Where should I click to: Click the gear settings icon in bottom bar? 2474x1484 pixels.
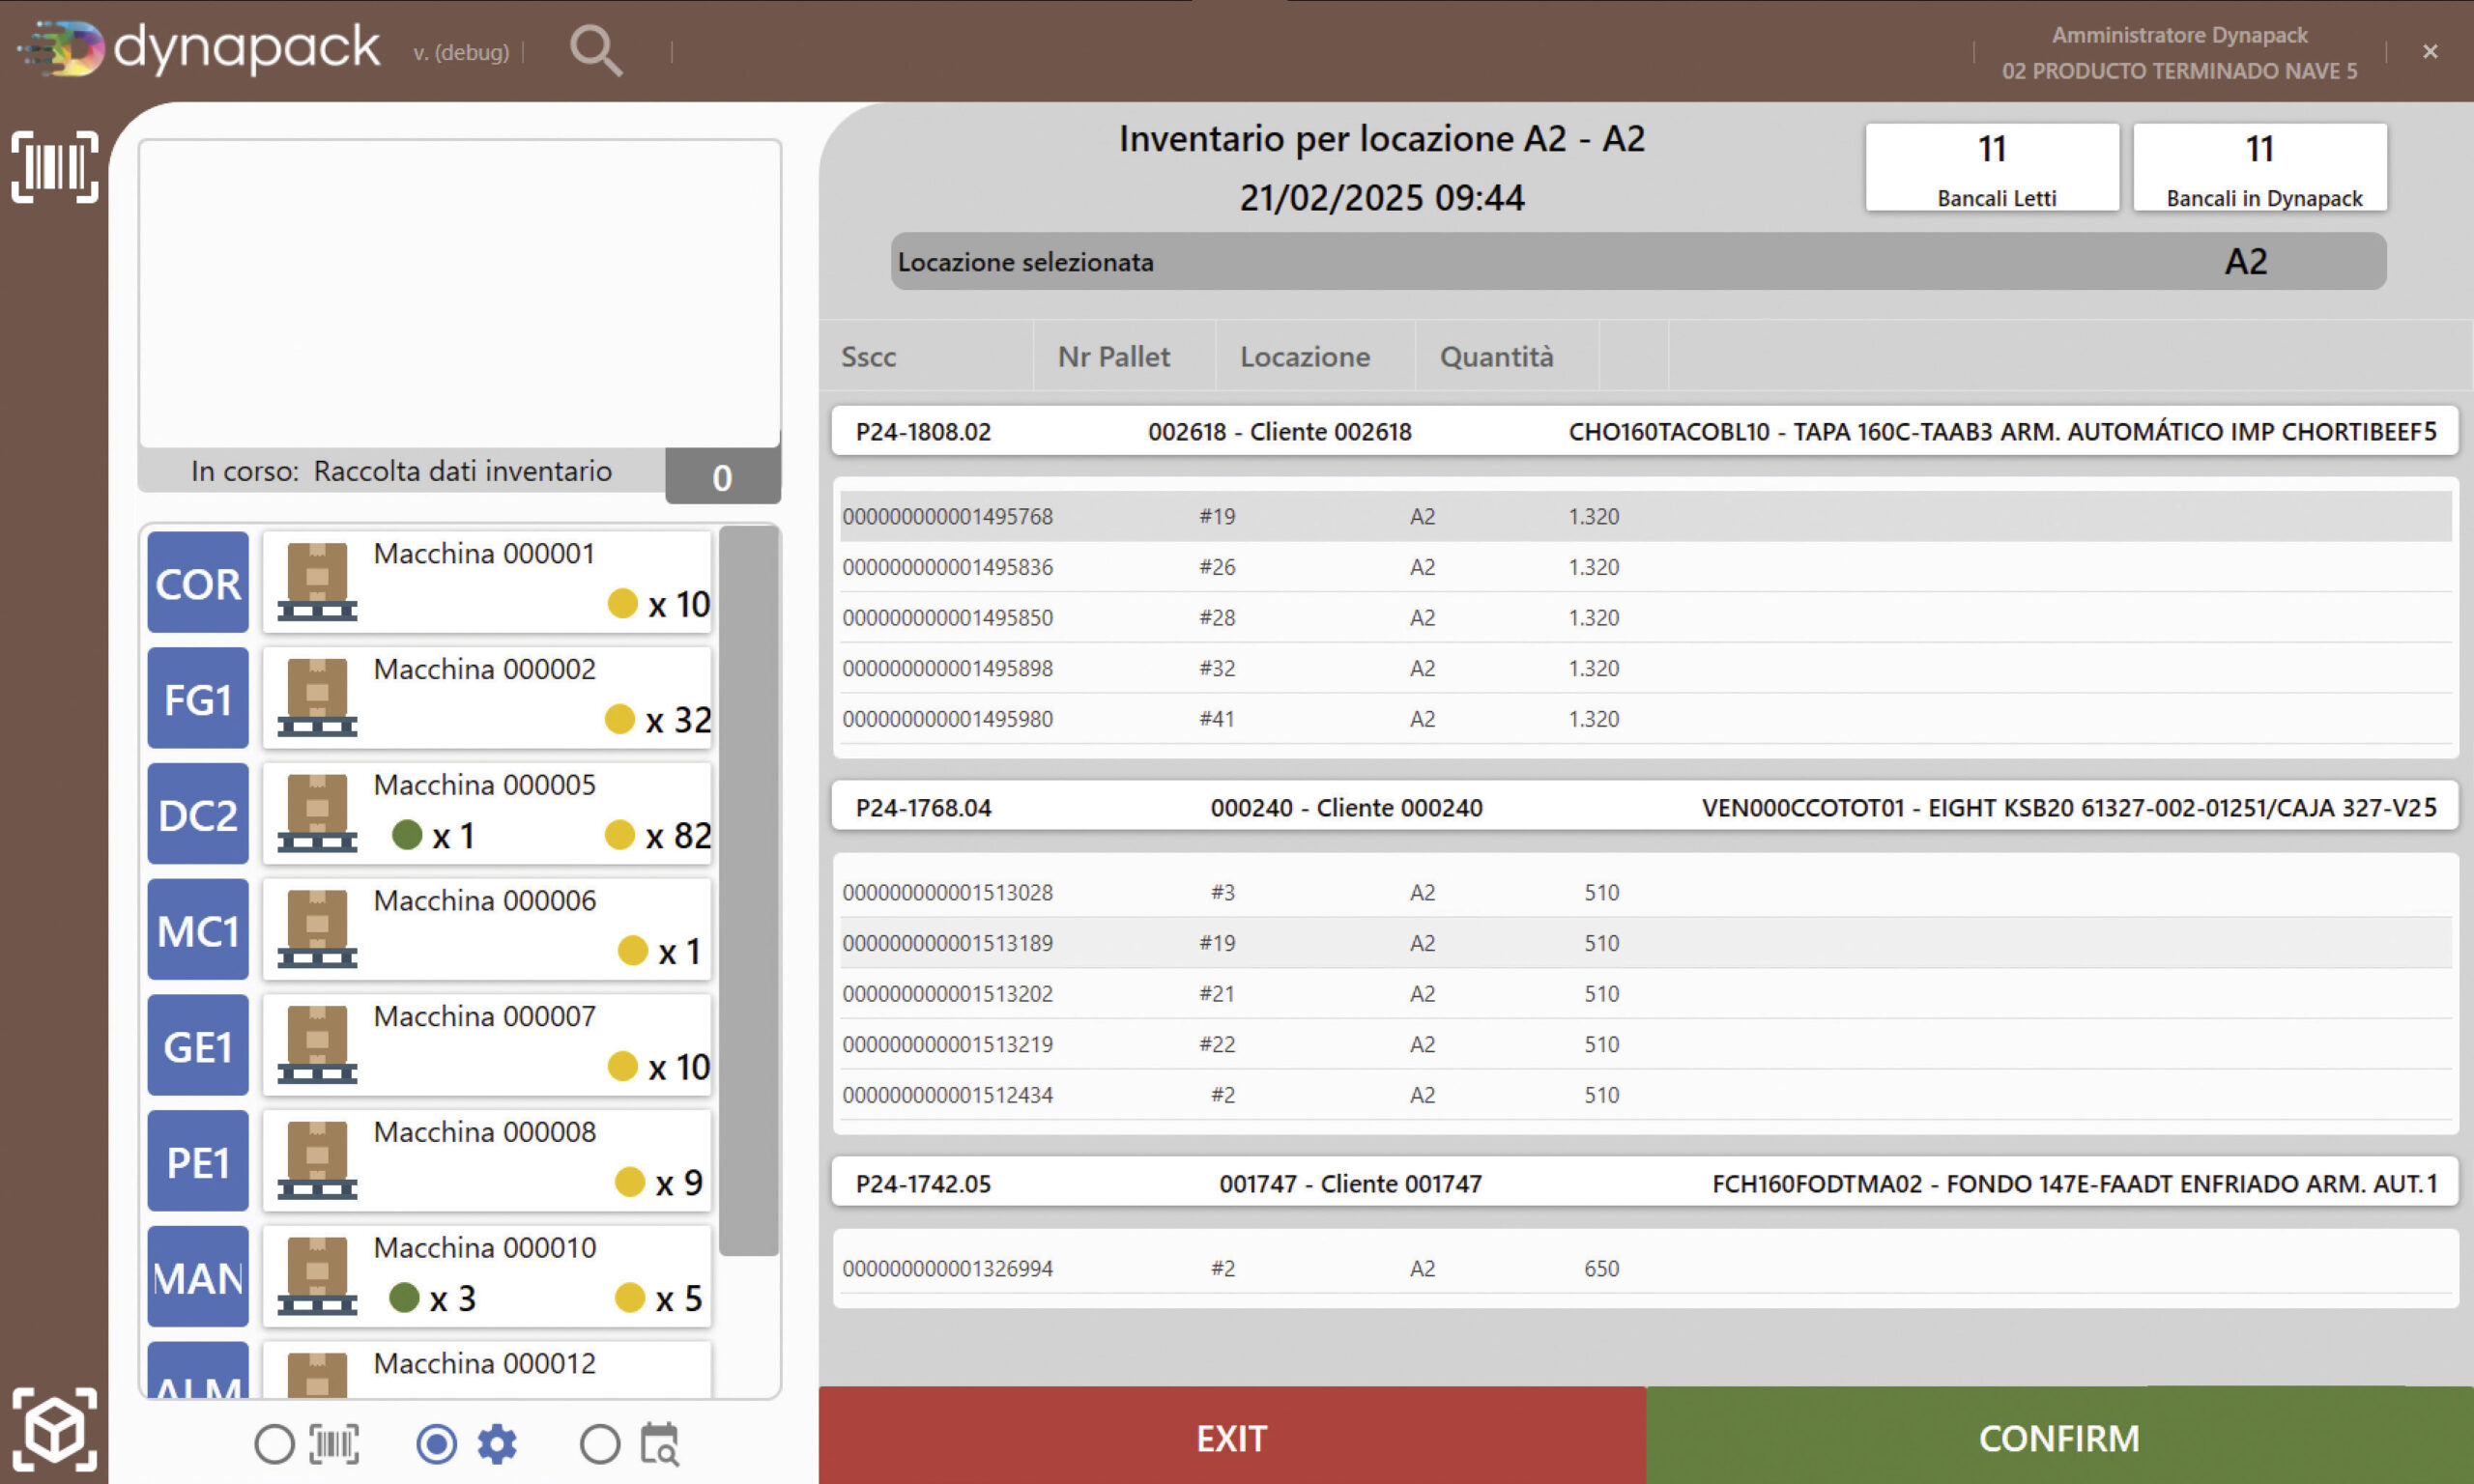coord(497,1445)
